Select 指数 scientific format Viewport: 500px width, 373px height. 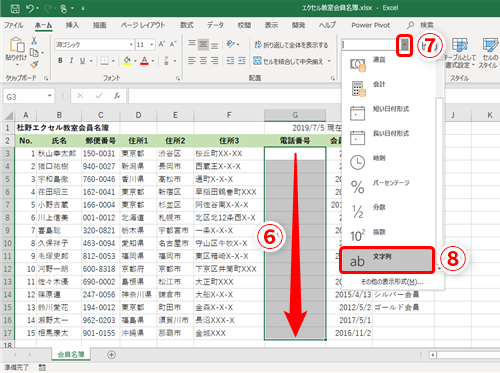pos(388,236)
